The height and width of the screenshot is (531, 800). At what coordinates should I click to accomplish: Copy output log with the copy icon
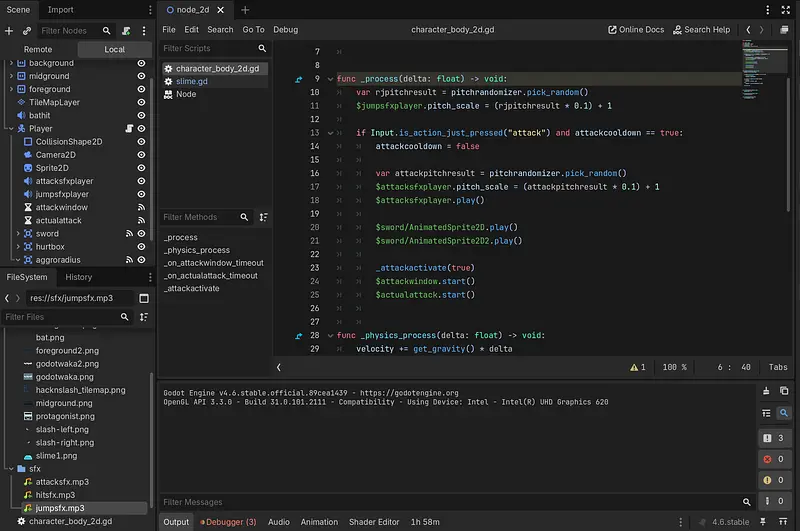784,391
